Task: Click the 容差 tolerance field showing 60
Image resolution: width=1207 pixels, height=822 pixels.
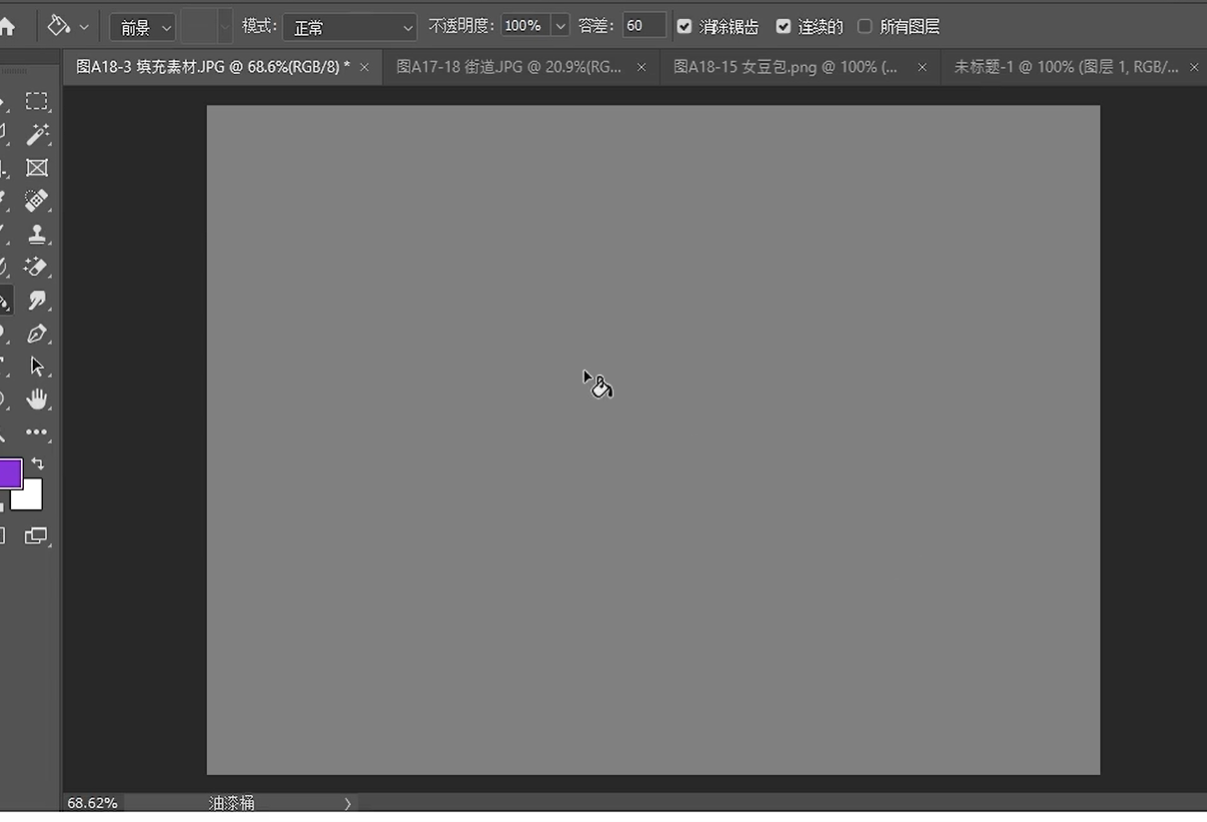Action: coord(644,26)
